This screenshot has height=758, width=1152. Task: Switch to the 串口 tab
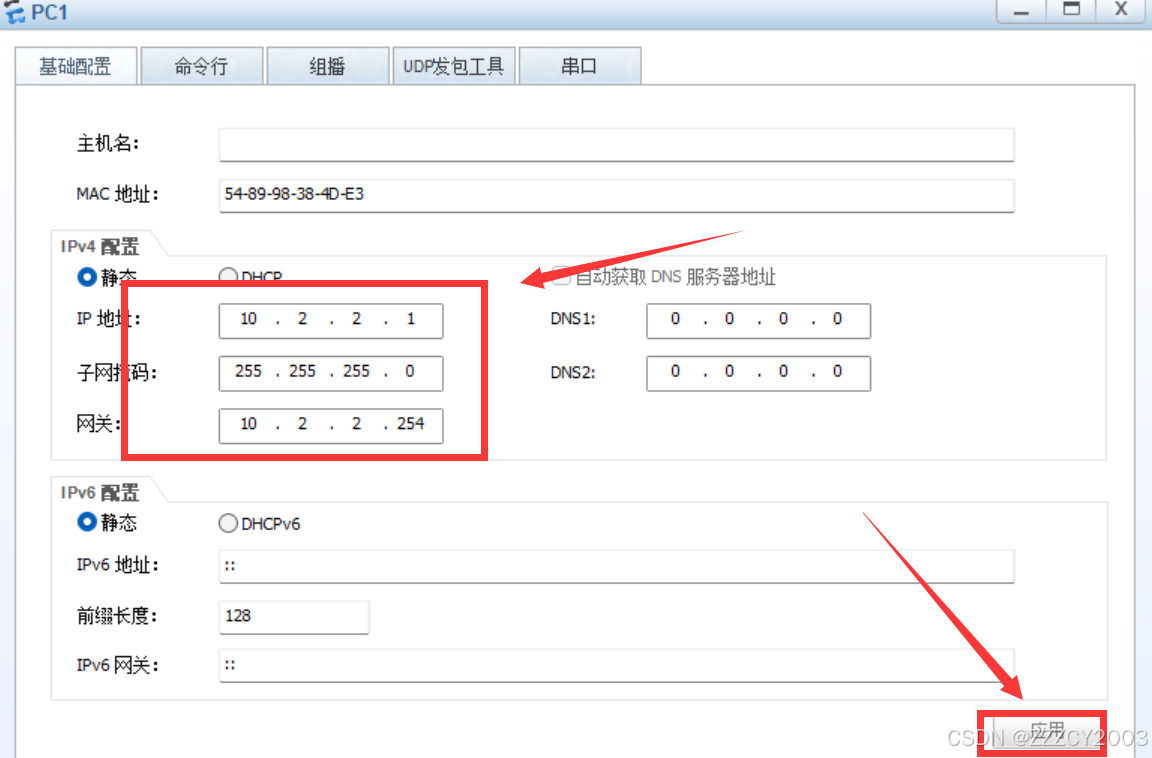coord(579,67)
